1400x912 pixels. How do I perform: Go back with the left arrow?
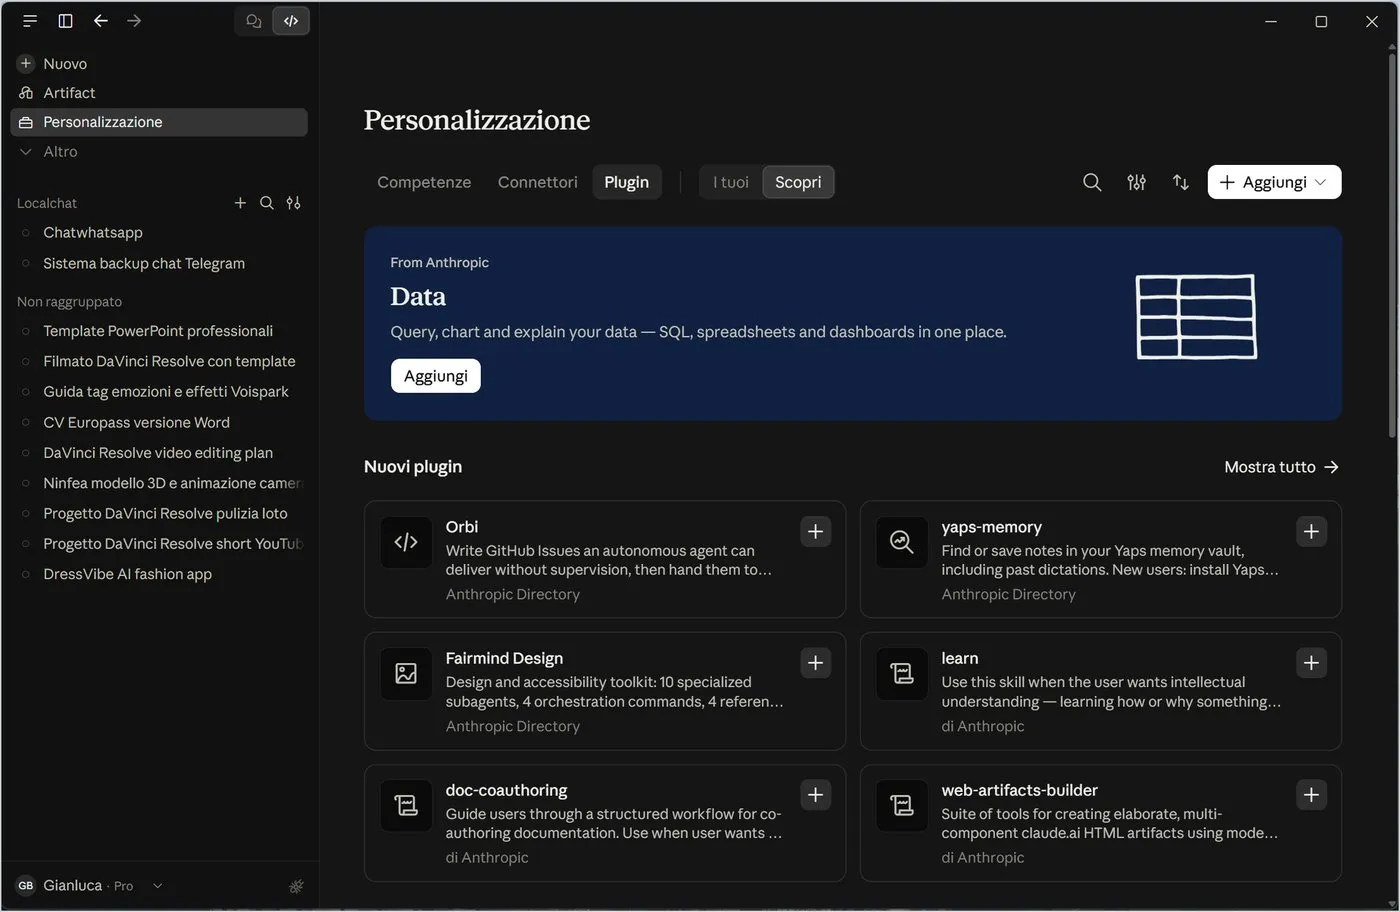coord(100,21)
